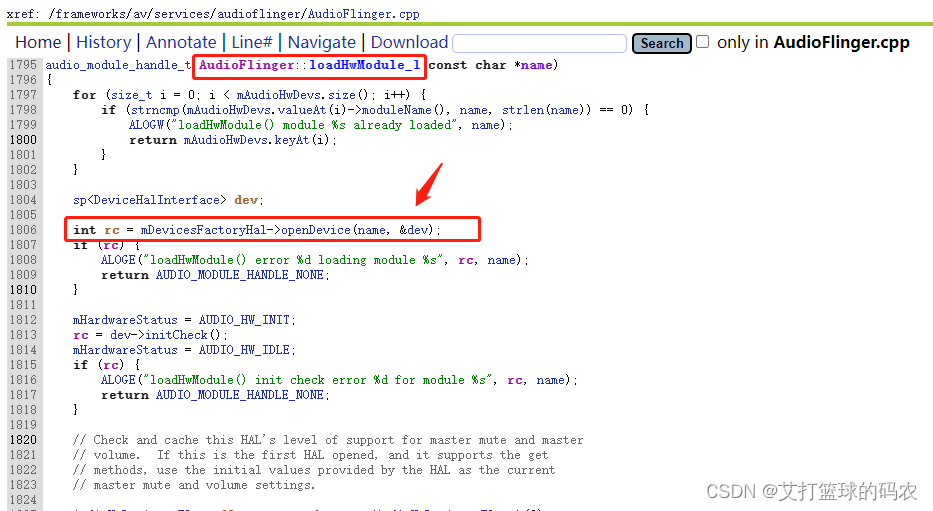Download the AudioFlinger.cpp file
The height and width of the screenshot is (511, 933).
point(409,42)
